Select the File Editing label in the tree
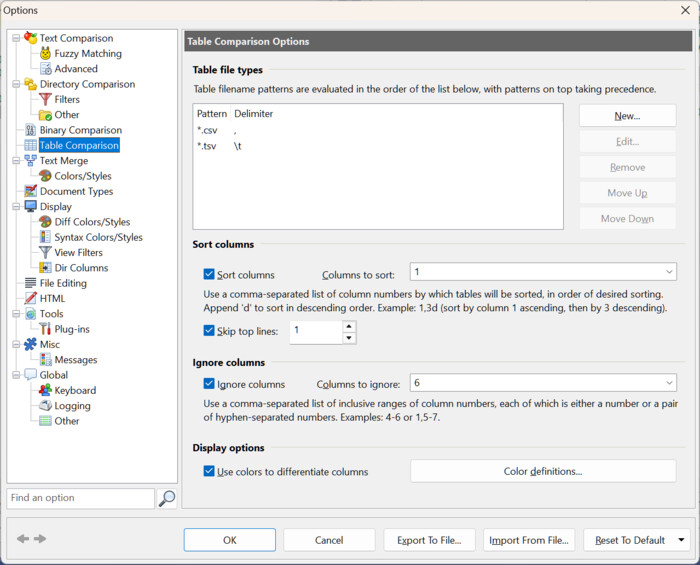The image size is (700, 565). (63, 283)
